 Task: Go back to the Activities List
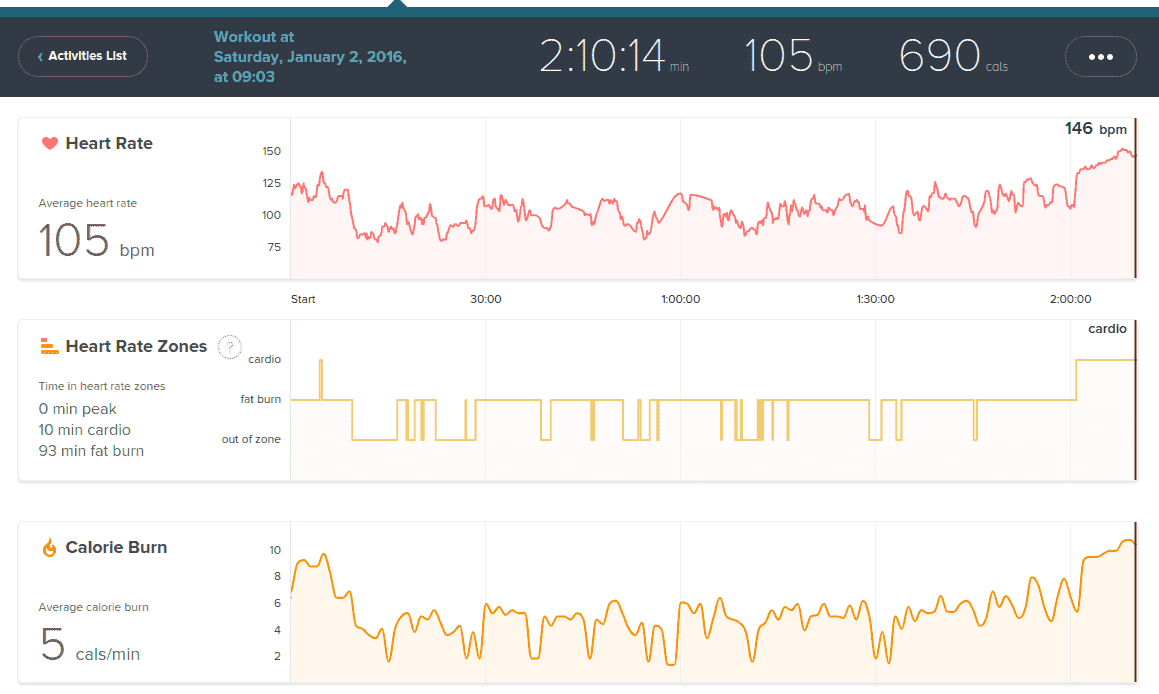coord(83,57)
